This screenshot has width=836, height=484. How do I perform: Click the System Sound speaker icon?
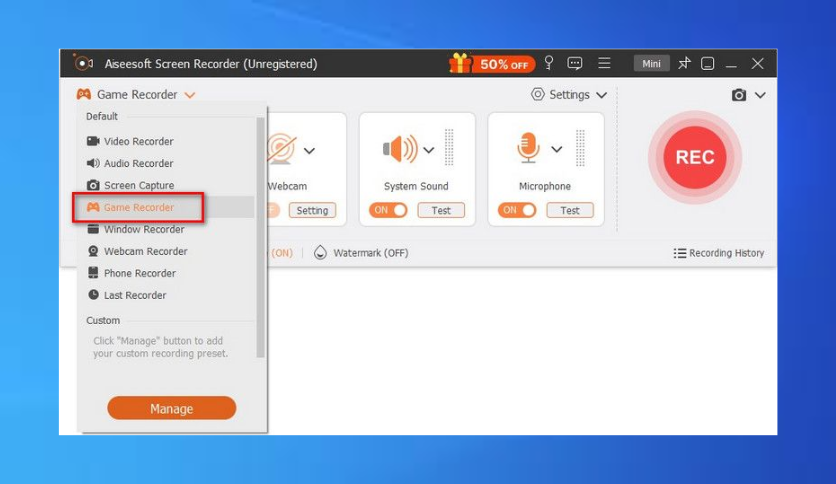click(400, 149)
